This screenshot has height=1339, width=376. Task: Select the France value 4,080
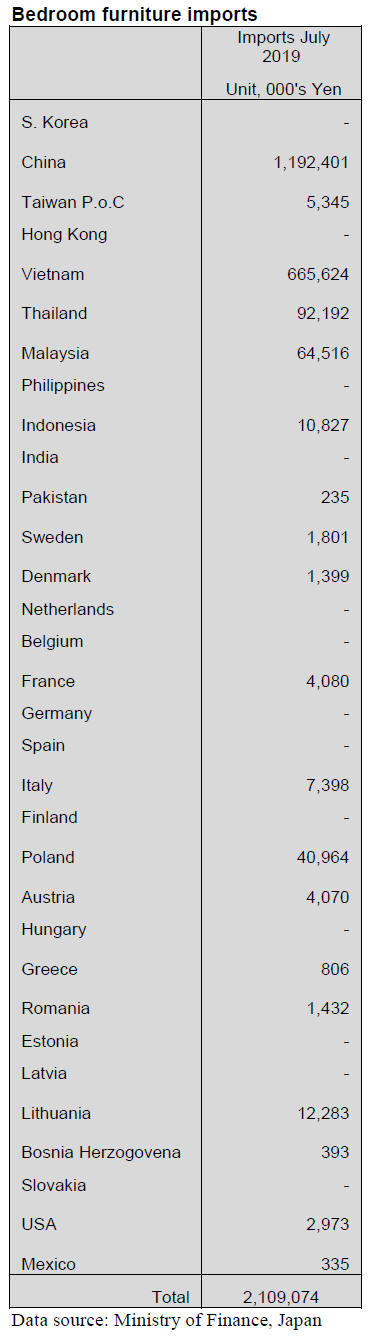click(328, 681)
